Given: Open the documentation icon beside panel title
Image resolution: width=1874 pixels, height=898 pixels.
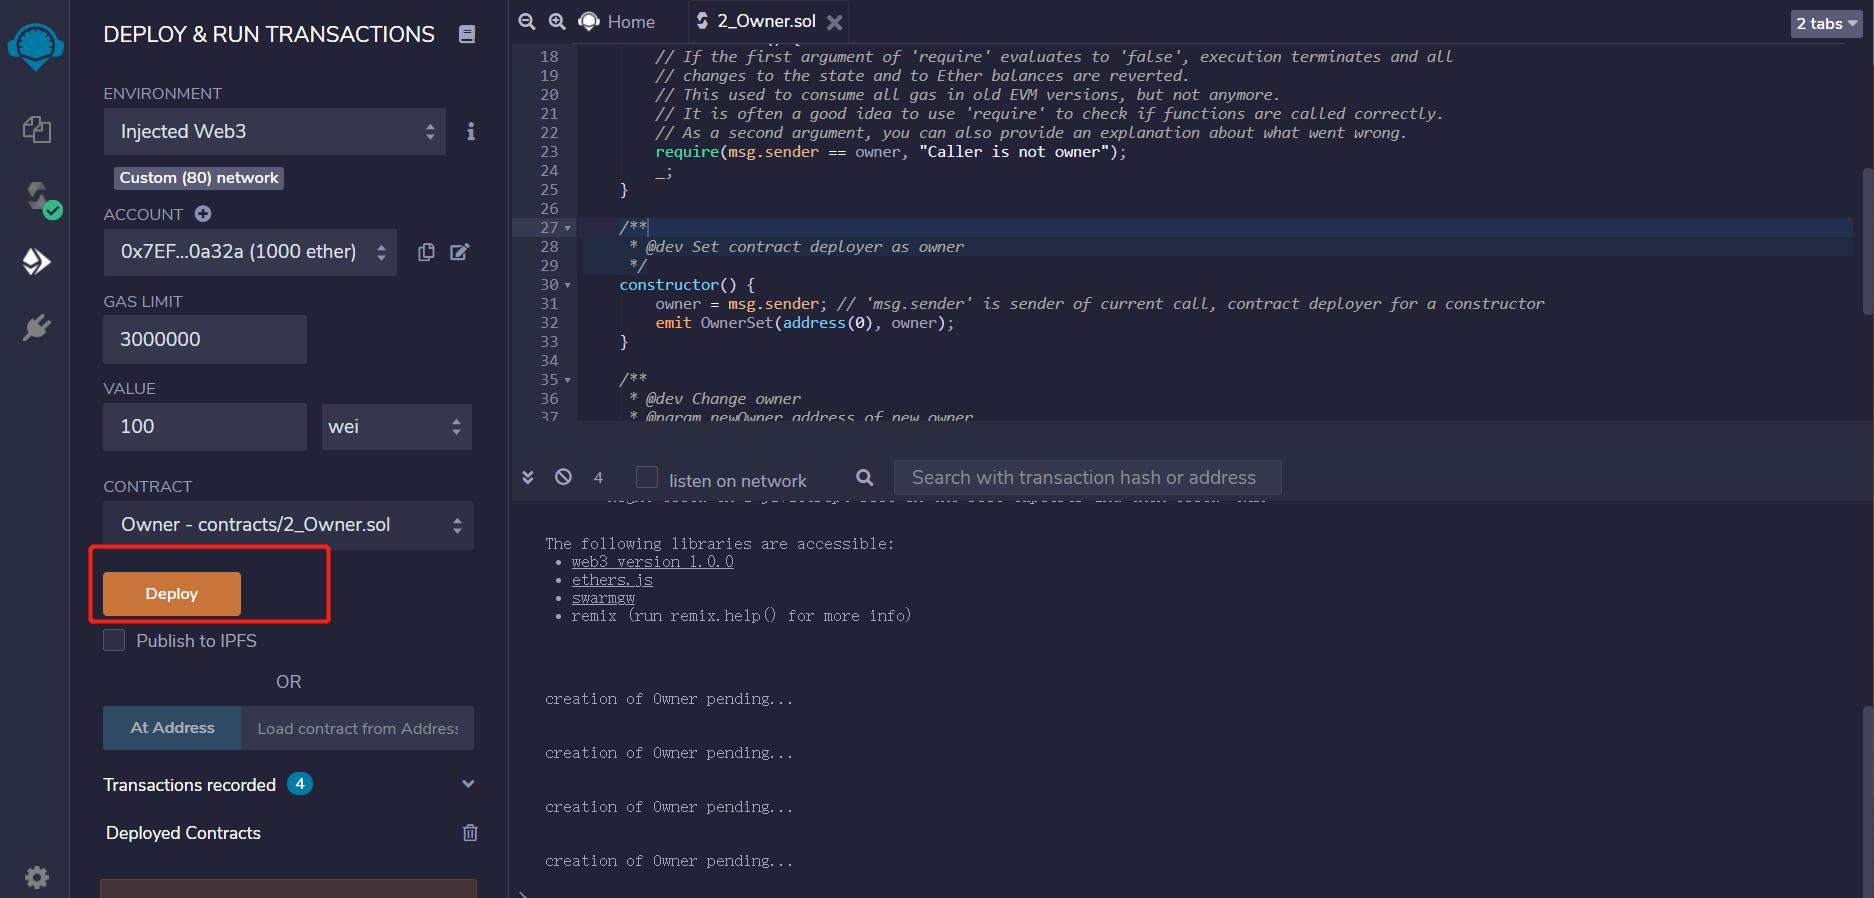Looking at the screenshot, I should point(466,34).
